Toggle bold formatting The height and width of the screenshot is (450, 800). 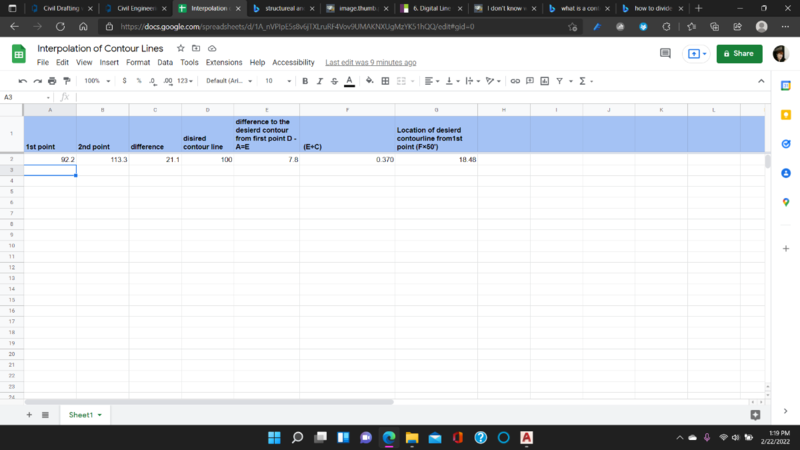pyautogui.click(x=305, y=81)
